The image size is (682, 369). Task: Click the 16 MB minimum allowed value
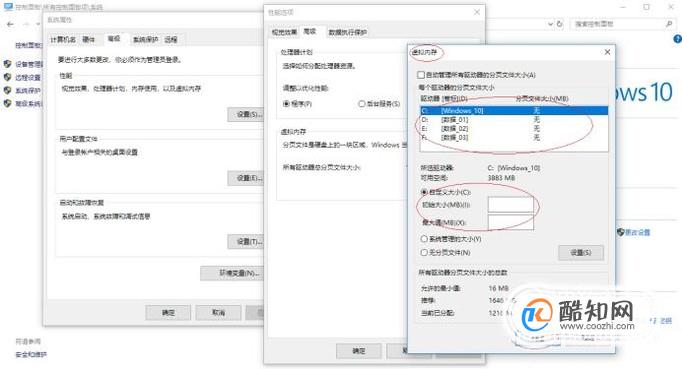point(498,288)
